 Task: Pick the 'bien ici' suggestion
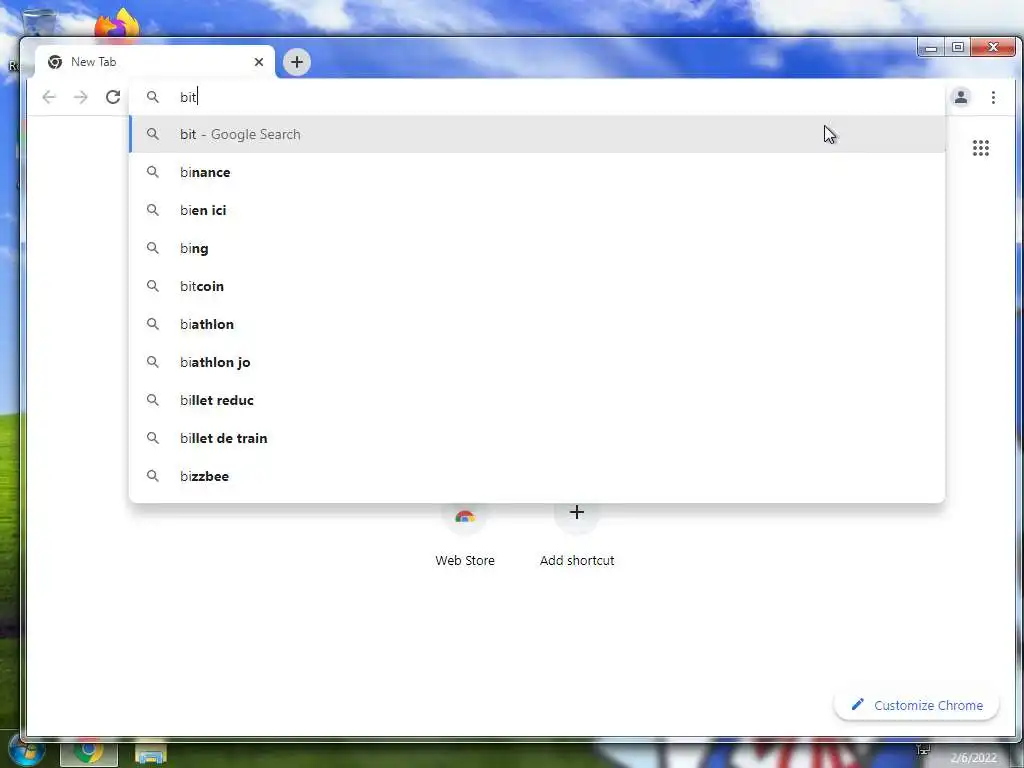(x=537, y=210)
